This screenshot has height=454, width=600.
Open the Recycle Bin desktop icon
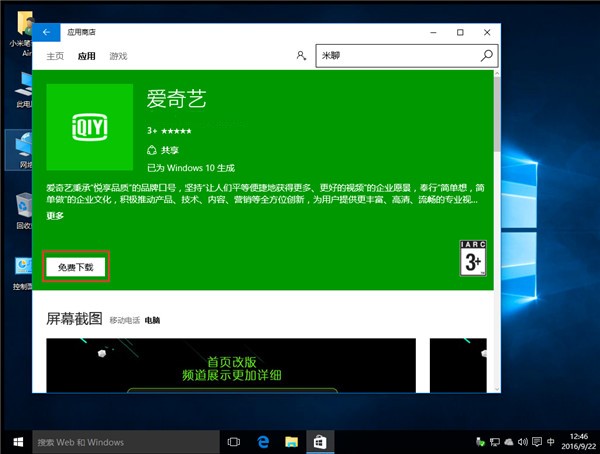(24, 211)
